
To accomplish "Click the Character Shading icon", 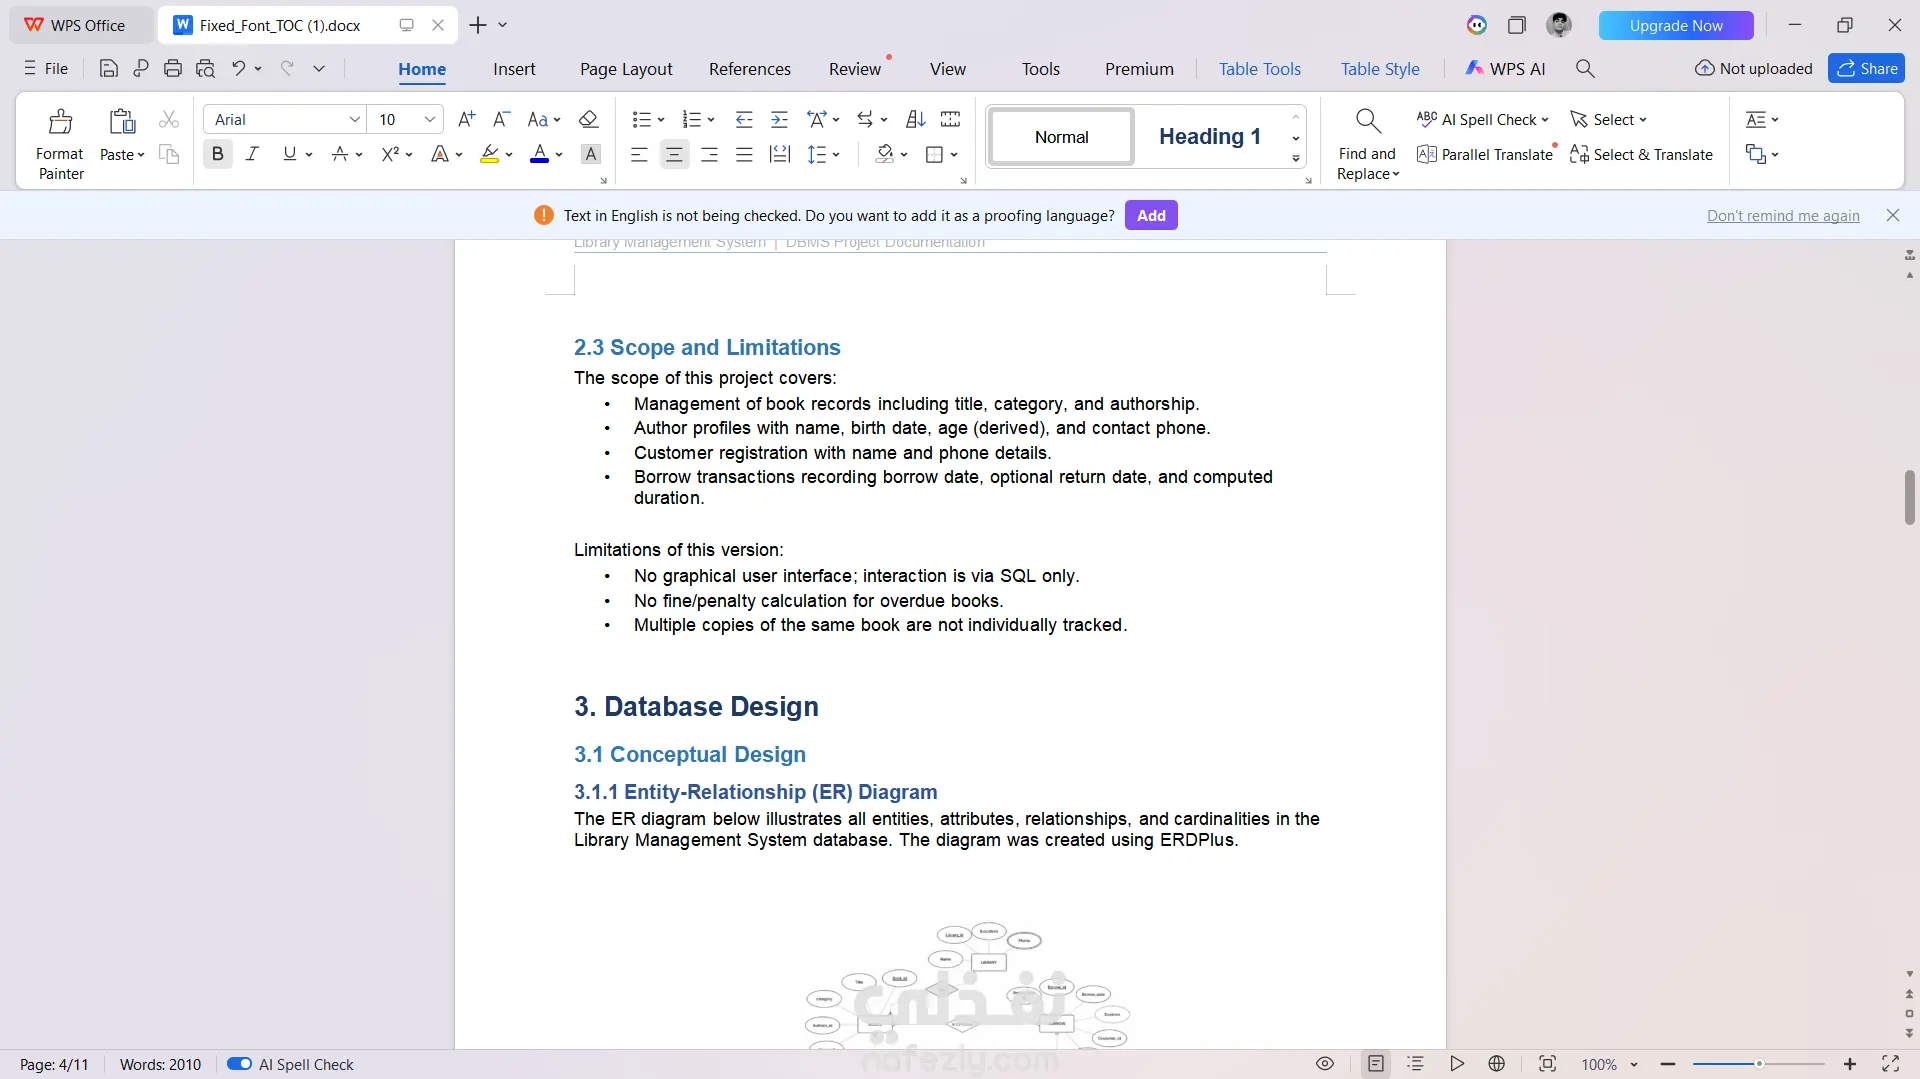I will (591, 154).
